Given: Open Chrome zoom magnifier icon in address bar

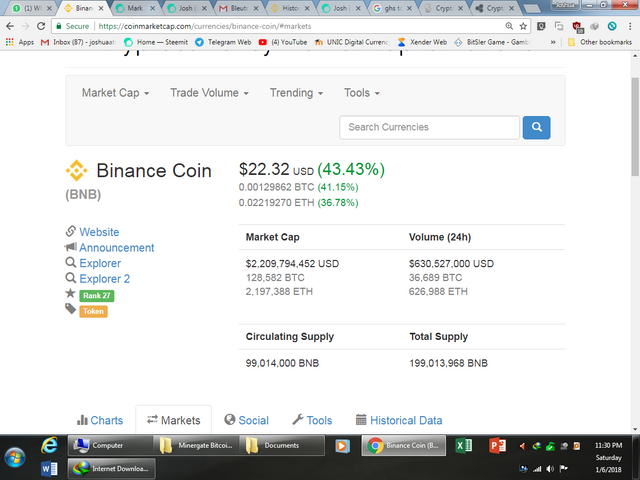Looking at the screenshot, I should click(509, 26).
